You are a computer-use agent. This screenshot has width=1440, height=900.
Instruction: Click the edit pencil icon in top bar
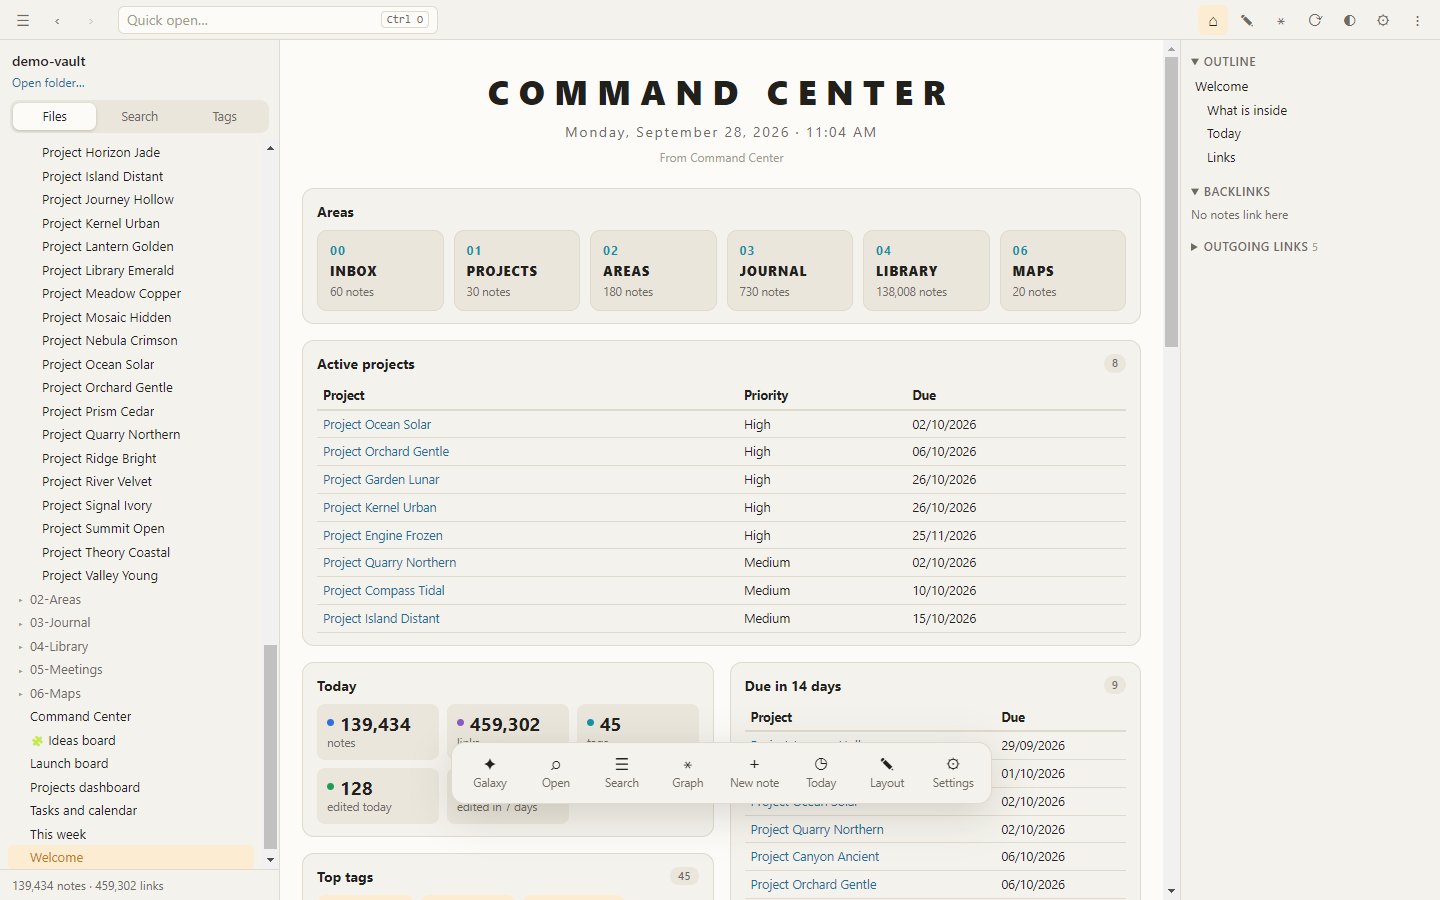[x=1247, y=20]
